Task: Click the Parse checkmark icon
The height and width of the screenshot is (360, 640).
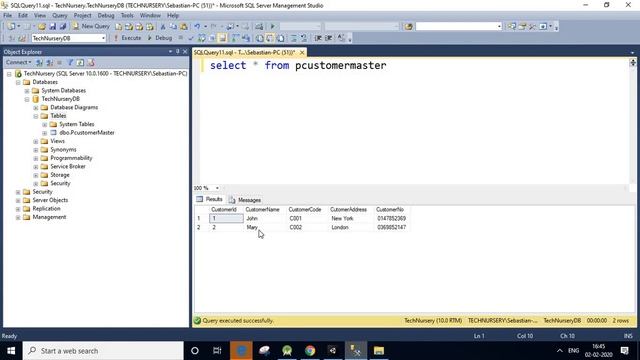Action: click(x=191, y=38)
